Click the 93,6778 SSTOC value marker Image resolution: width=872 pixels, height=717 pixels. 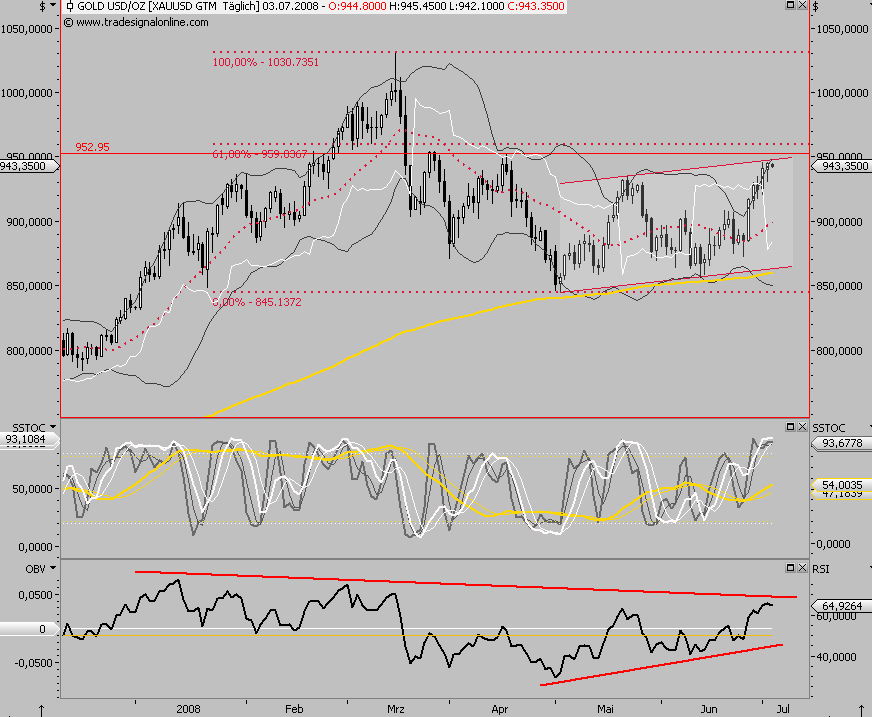[842, 443]
